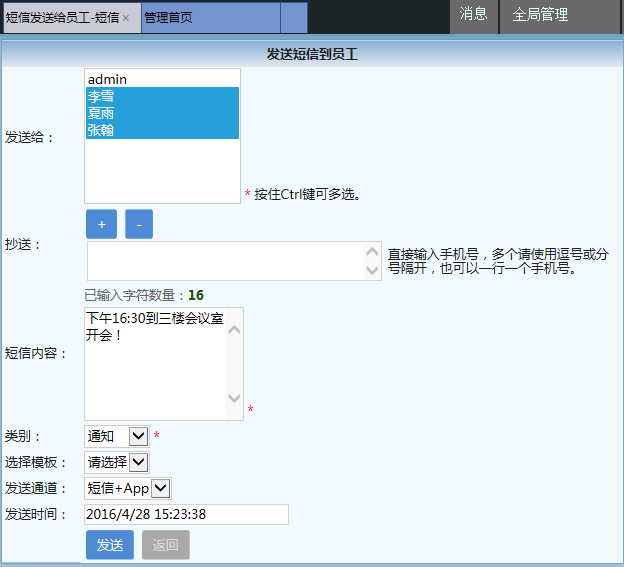
Task: Click into the 短信内容 message text area
Action: (155, 363)
